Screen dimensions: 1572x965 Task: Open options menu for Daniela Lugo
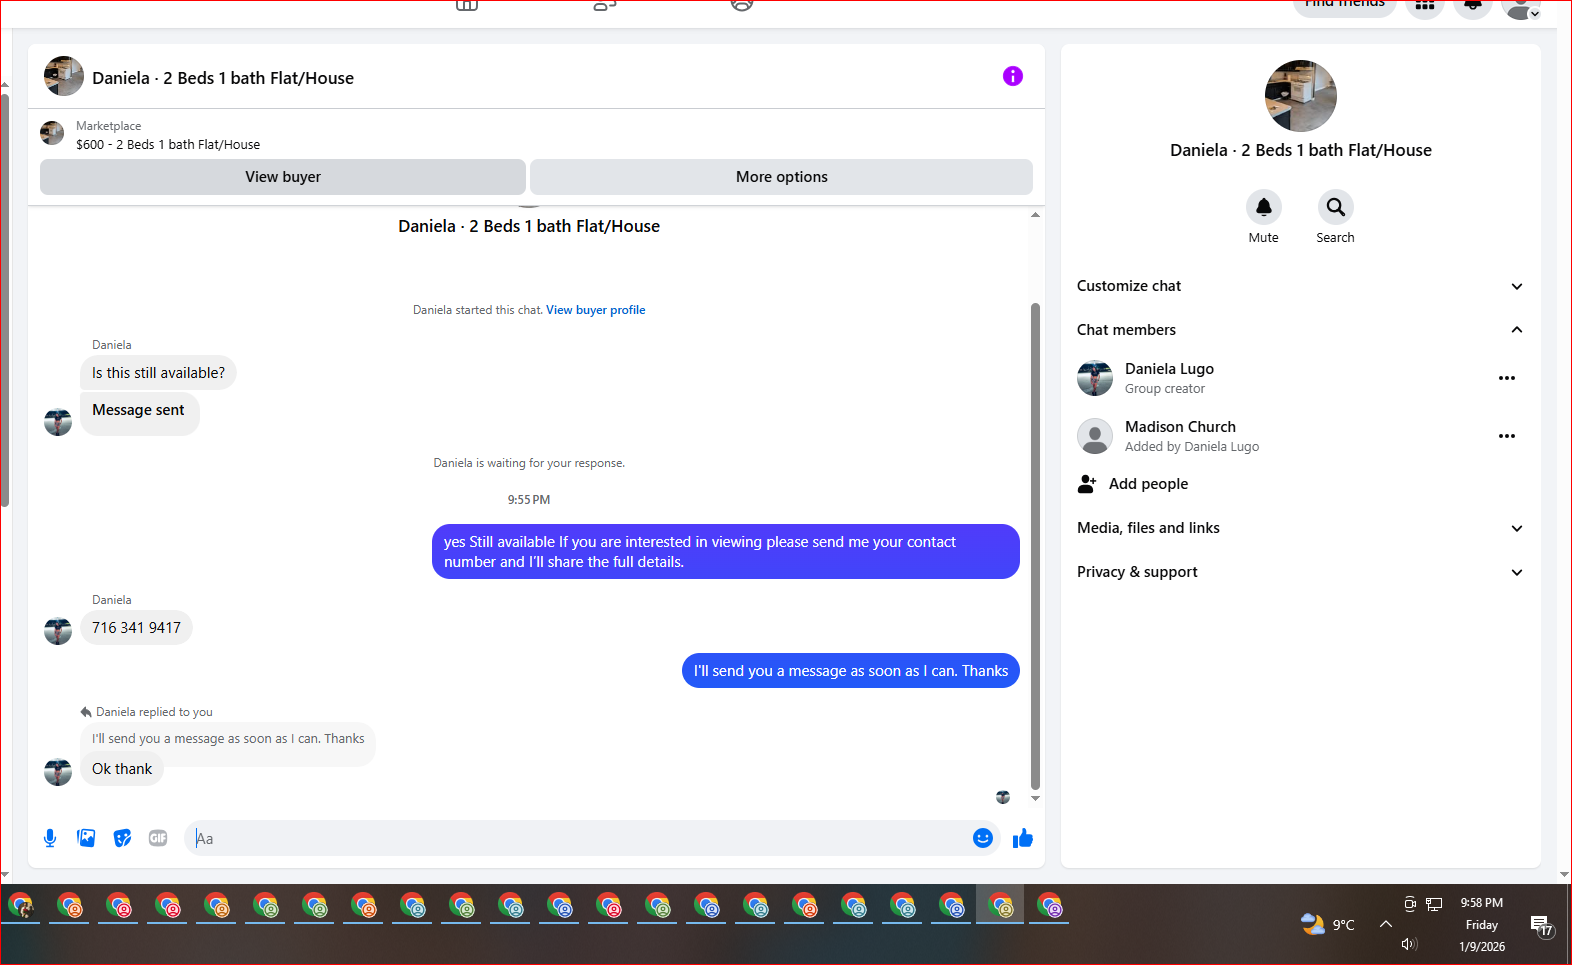click(x=1507, y=378)
